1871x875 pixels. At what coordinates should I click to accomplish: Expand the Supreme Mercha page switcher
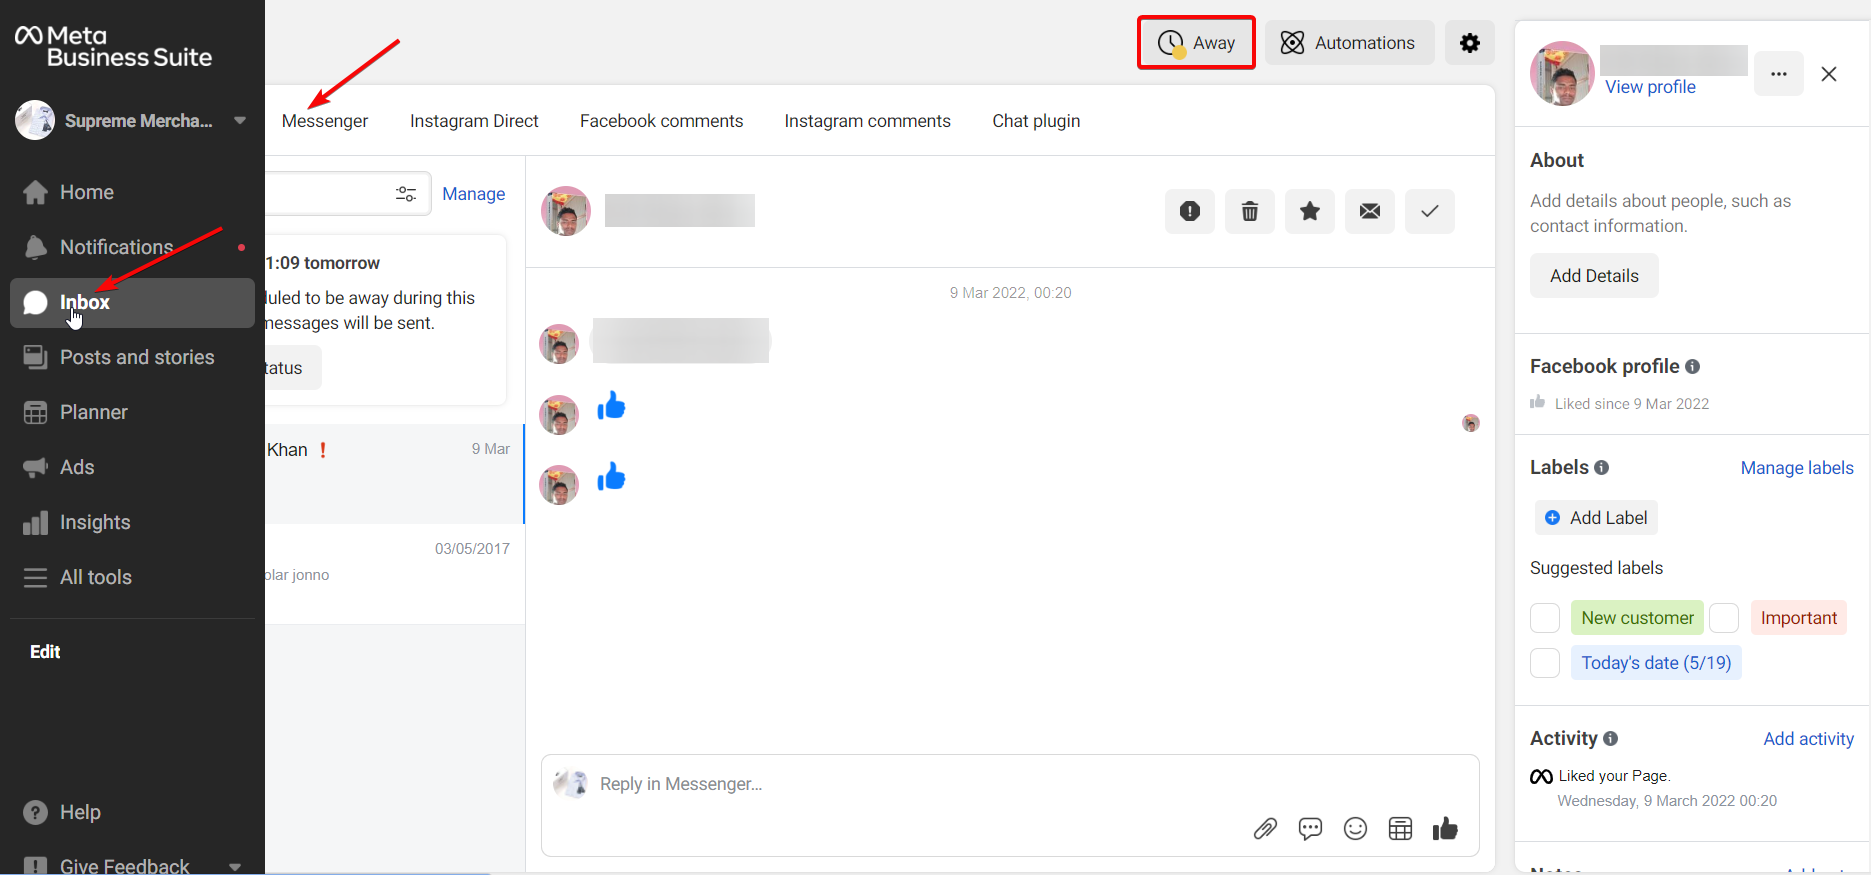(x=240, y=120)
